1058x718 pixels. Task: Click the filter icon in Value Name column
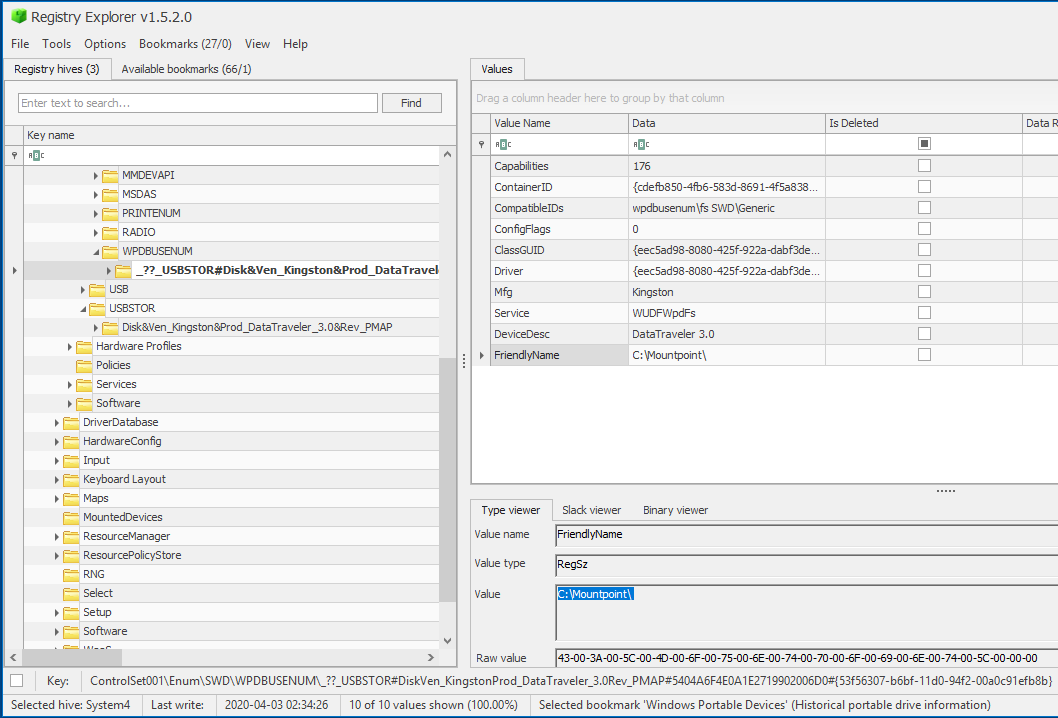click(502, 144)
